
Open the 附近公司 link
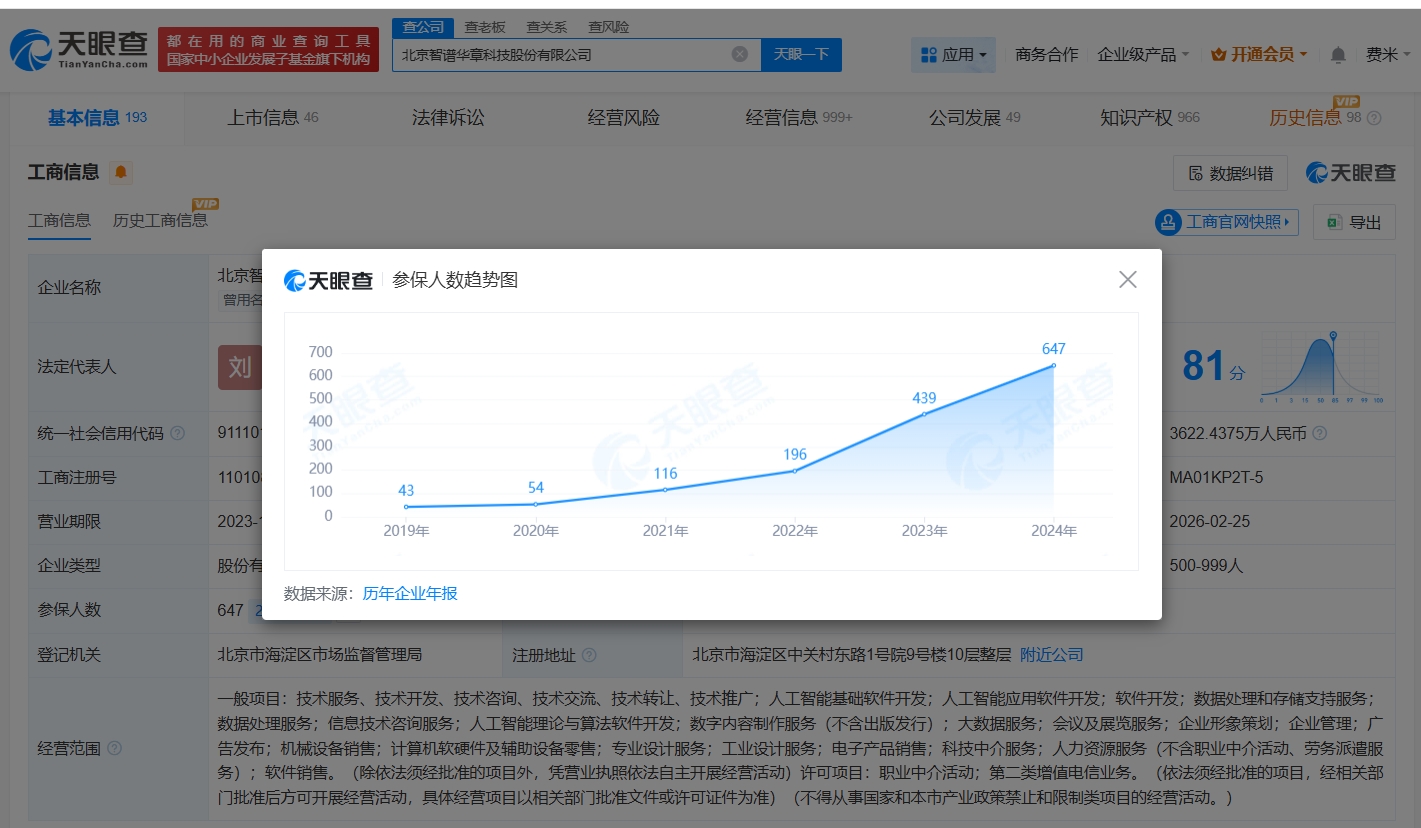point(1052,655)
